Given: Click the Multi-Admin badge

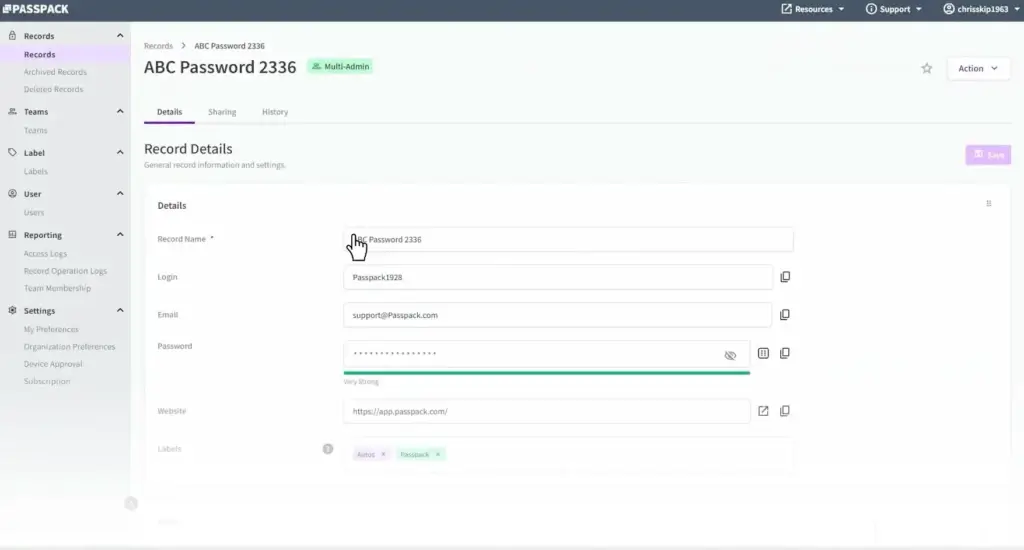Looking at the screenshot, I should click(x=340, y=67).
